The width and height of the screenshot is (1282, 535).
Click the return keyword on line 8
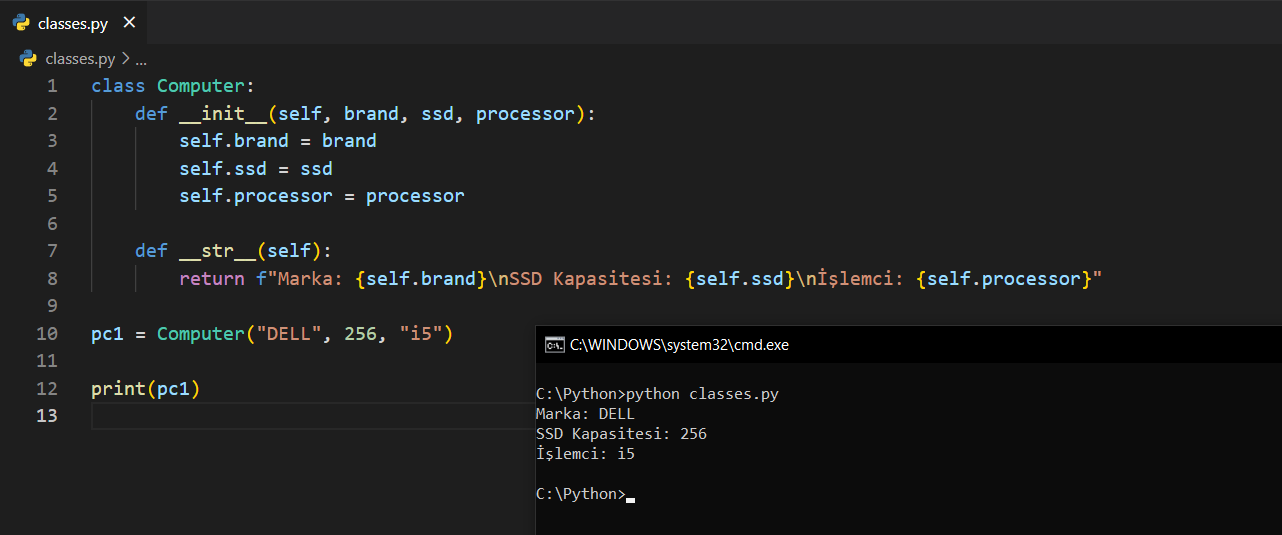tap(211, 279)
